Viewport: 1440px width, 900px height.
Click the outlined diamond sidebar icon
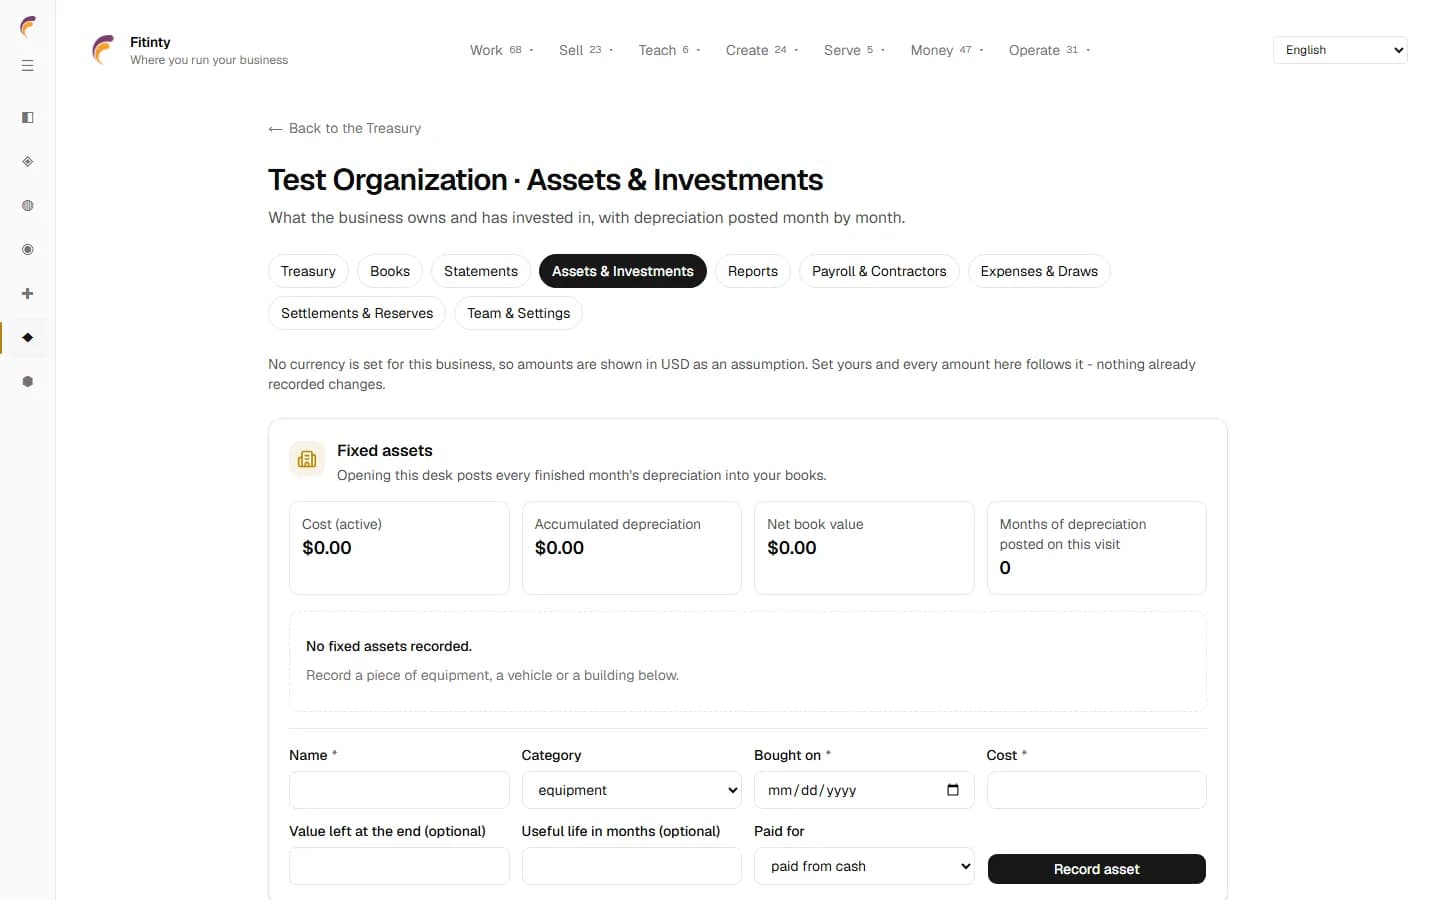pyautogui.click(x=28, y=162)
